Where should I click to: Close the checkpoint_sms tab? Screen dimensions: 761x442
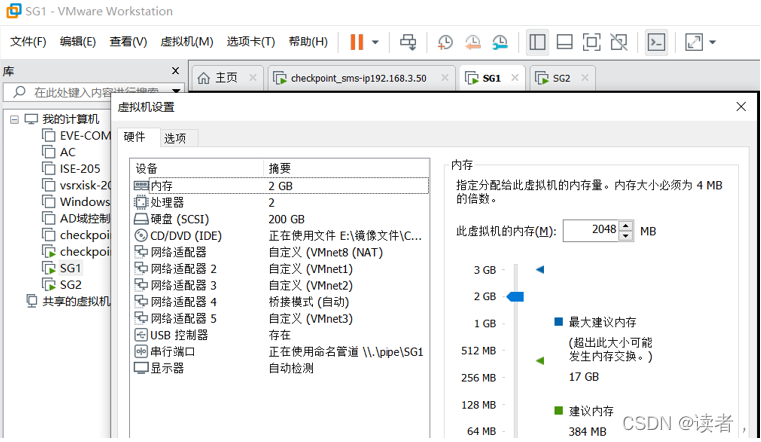[445, 78]
